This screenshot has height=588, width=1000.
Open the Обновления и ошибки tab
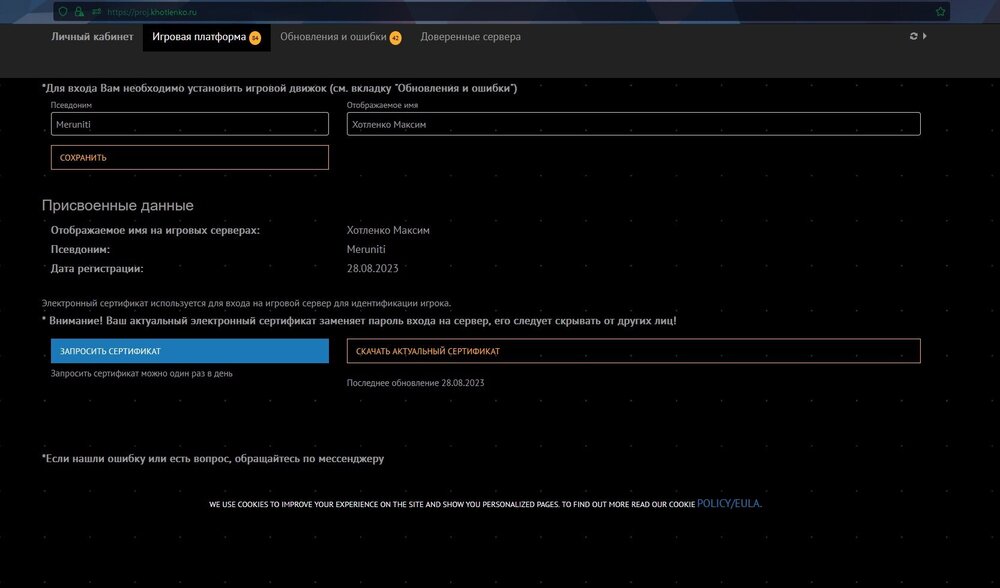[x=332, y=37]
